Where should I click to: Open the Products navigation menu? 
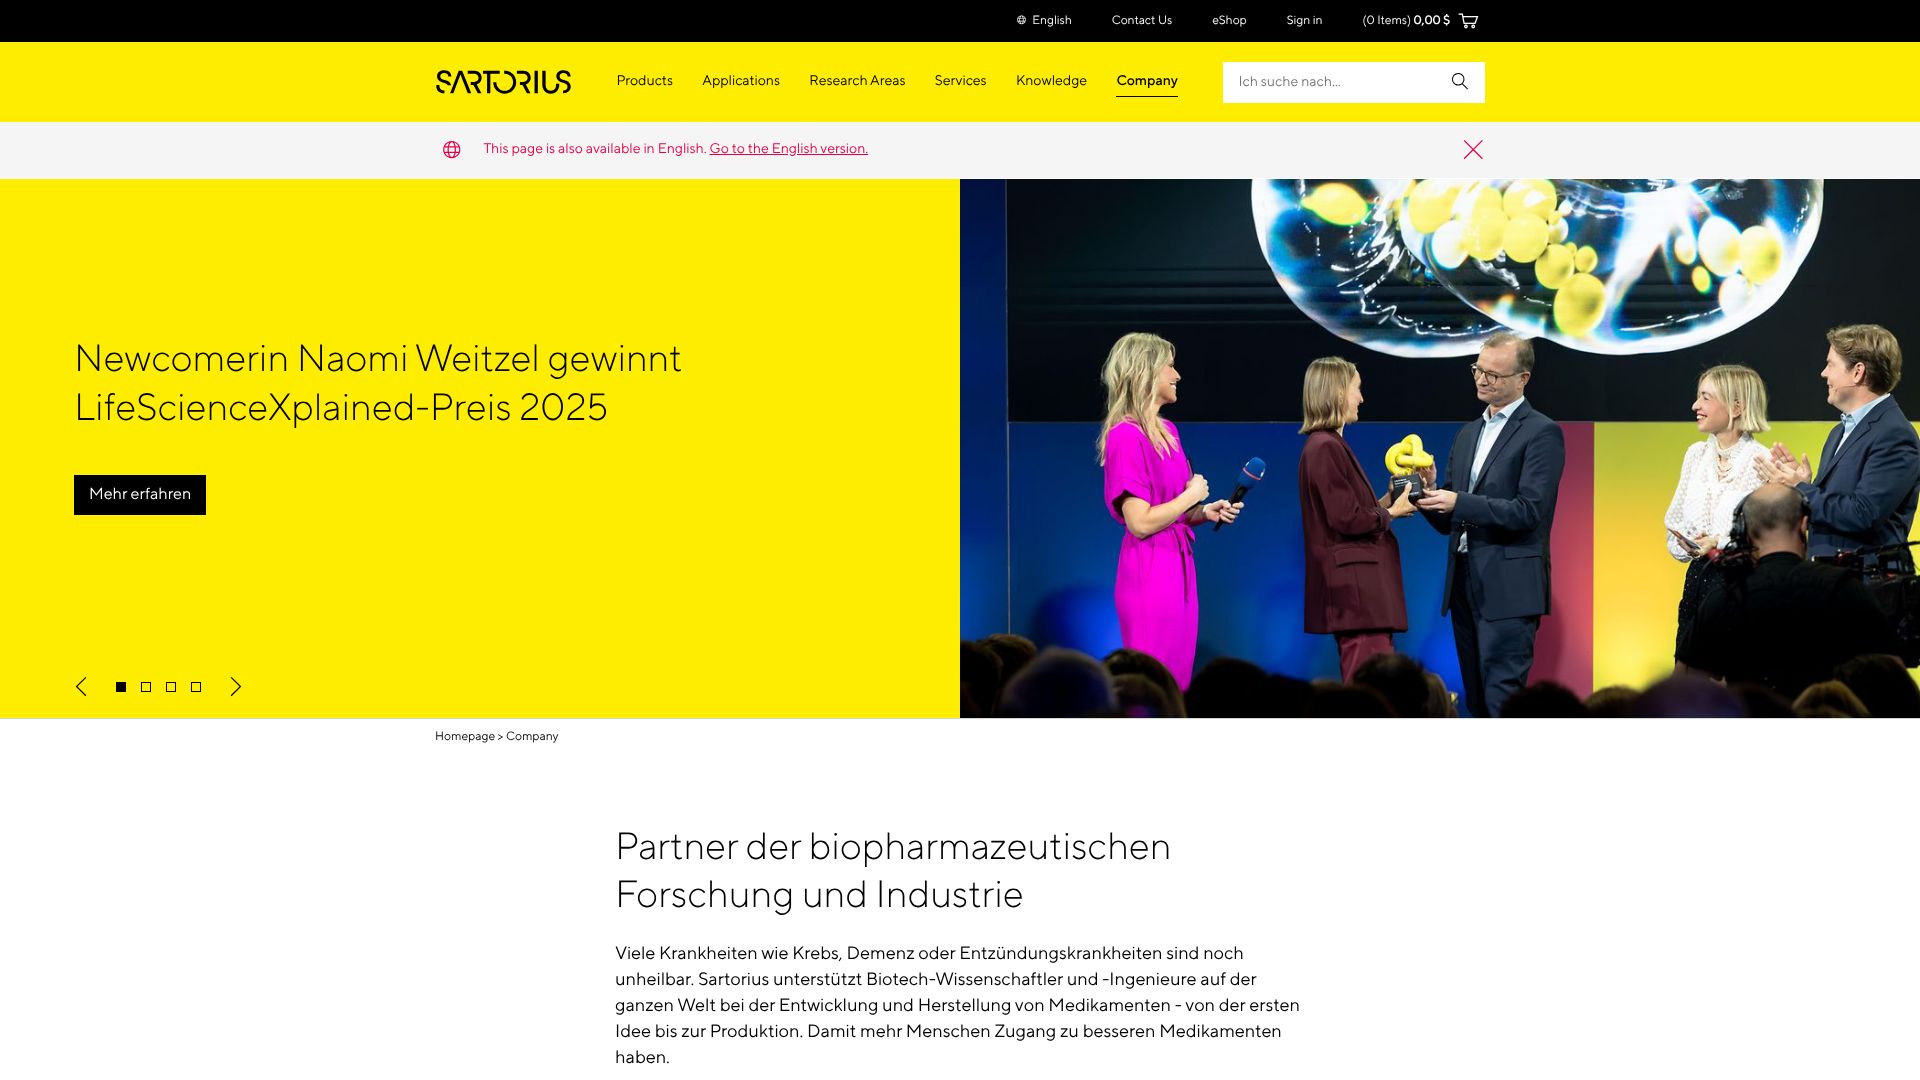pos(644,81)
